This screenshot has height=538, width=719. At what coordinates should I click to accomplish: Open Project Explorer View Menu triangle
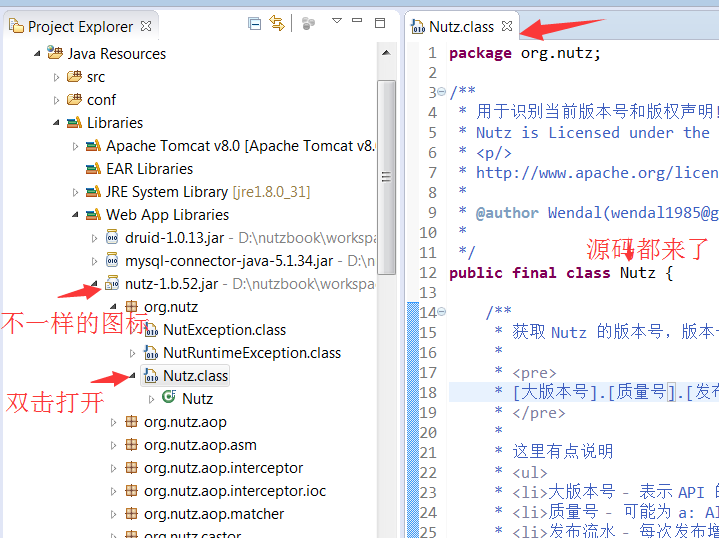point(337,21)
